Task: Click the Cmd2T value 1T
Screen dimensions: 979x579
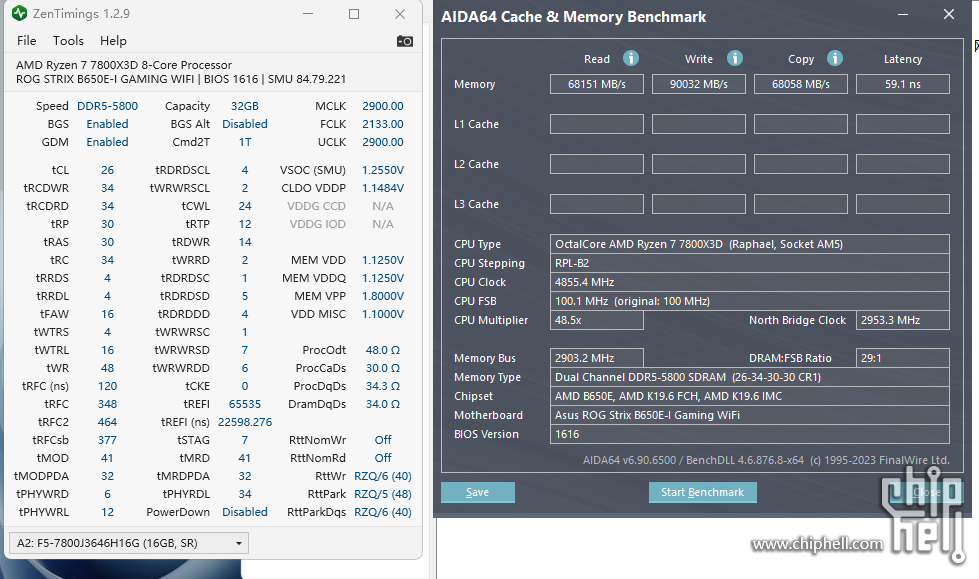Action: pyautogui.click(x=245, y=142)
